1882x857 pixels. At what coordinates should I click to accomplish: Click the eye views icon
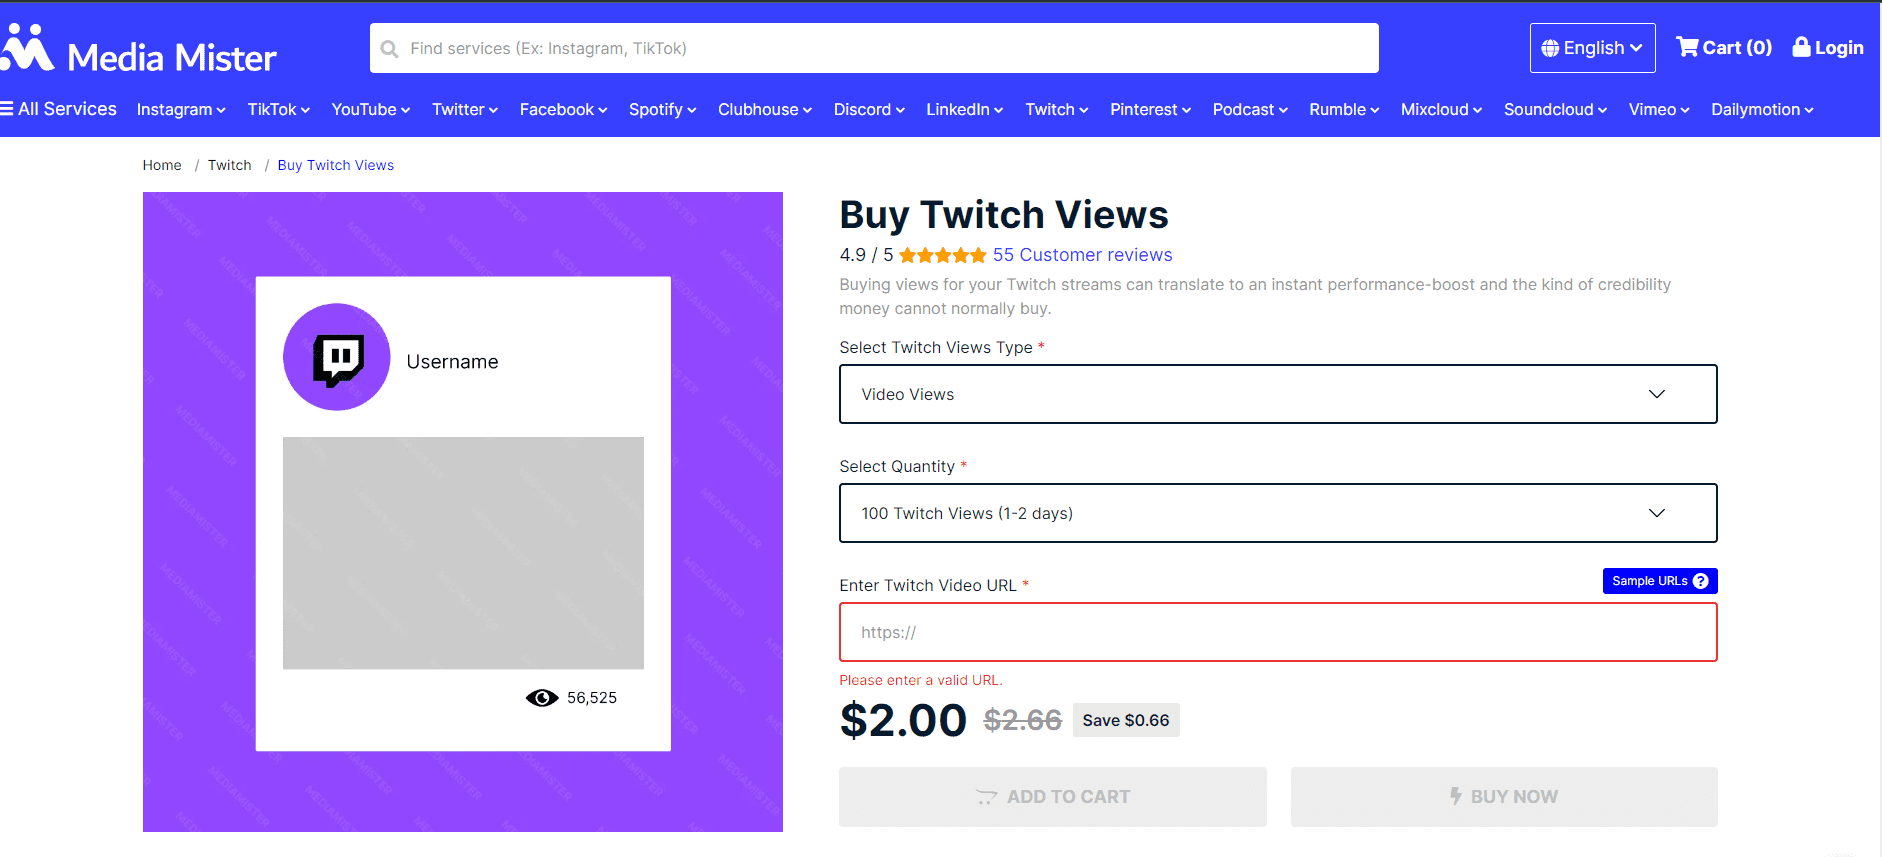(x=542, y=698)
